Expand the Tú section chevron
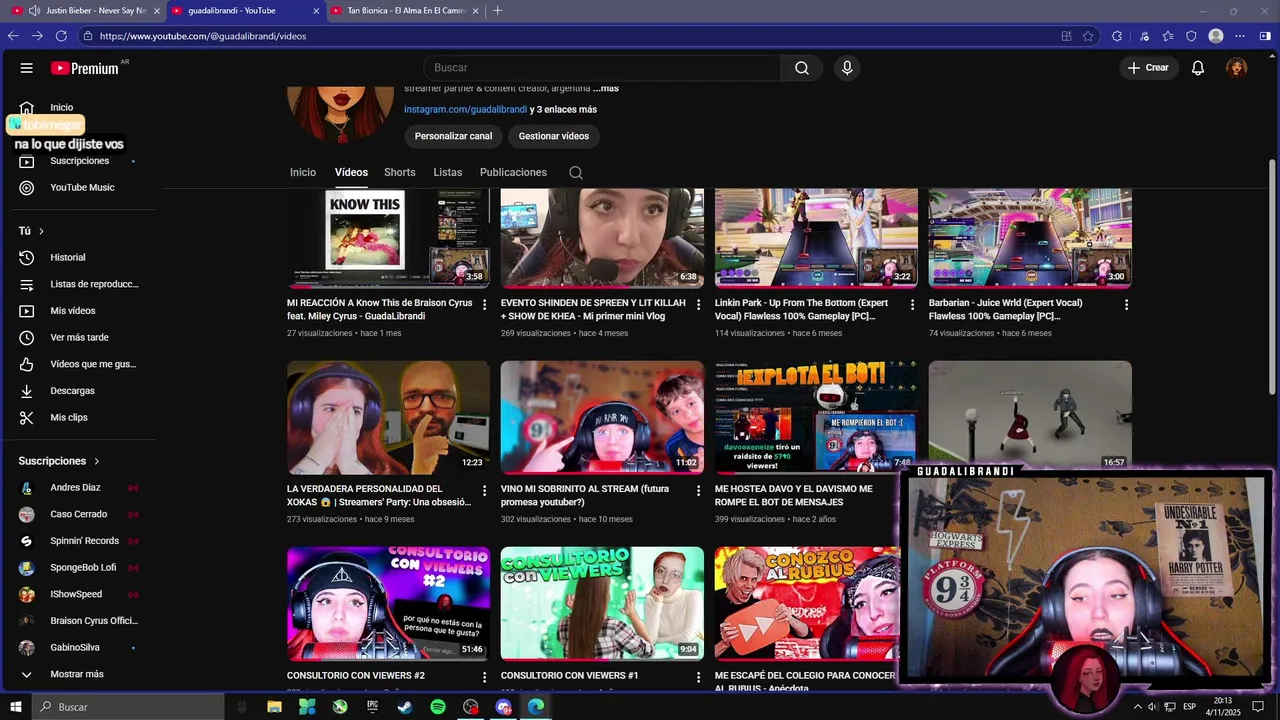The width and height of the screenshot is (1280, 720). pos(41,231)
